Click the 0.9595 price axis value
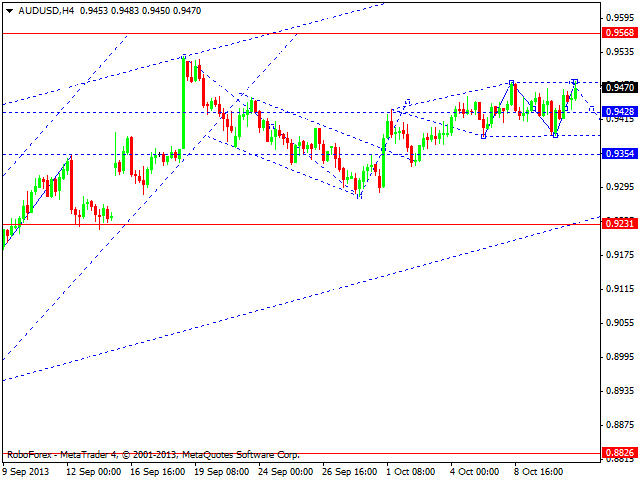The width and height of the screenshot is (640, 480). (x=620, y=17)
